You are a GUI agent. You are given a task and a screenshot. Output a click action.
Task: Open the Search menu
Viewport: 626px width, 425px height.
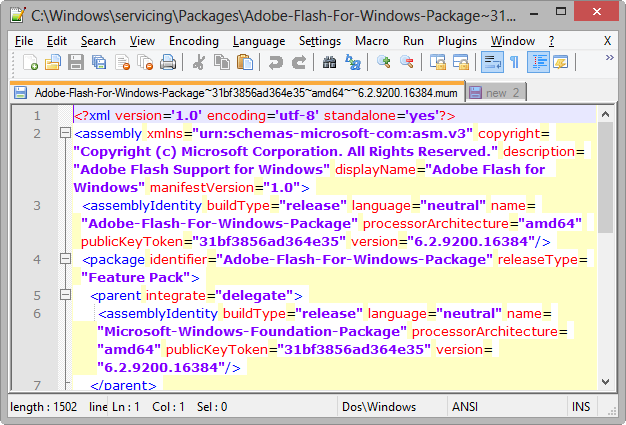[x=98, y=41]
